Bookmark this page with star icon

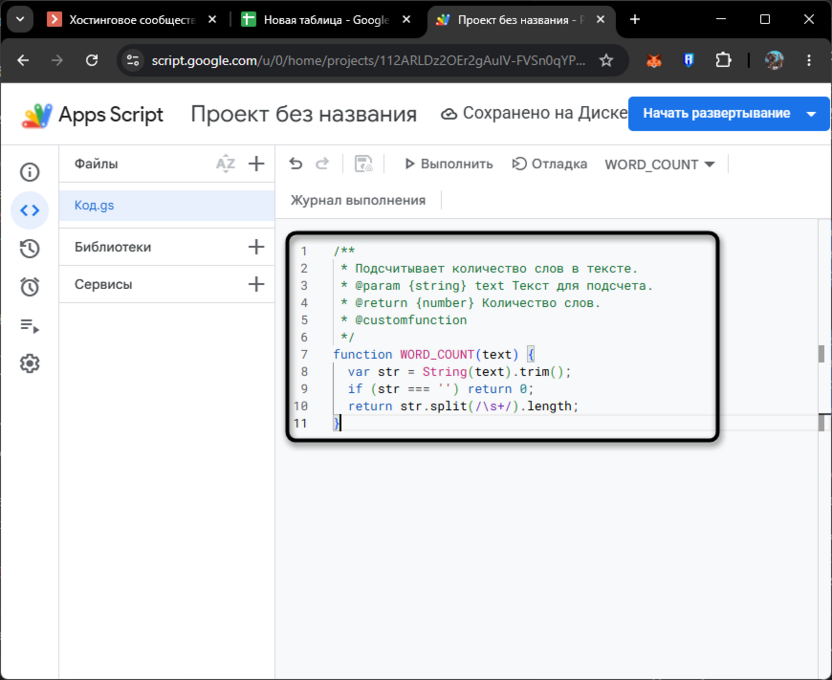606,60
